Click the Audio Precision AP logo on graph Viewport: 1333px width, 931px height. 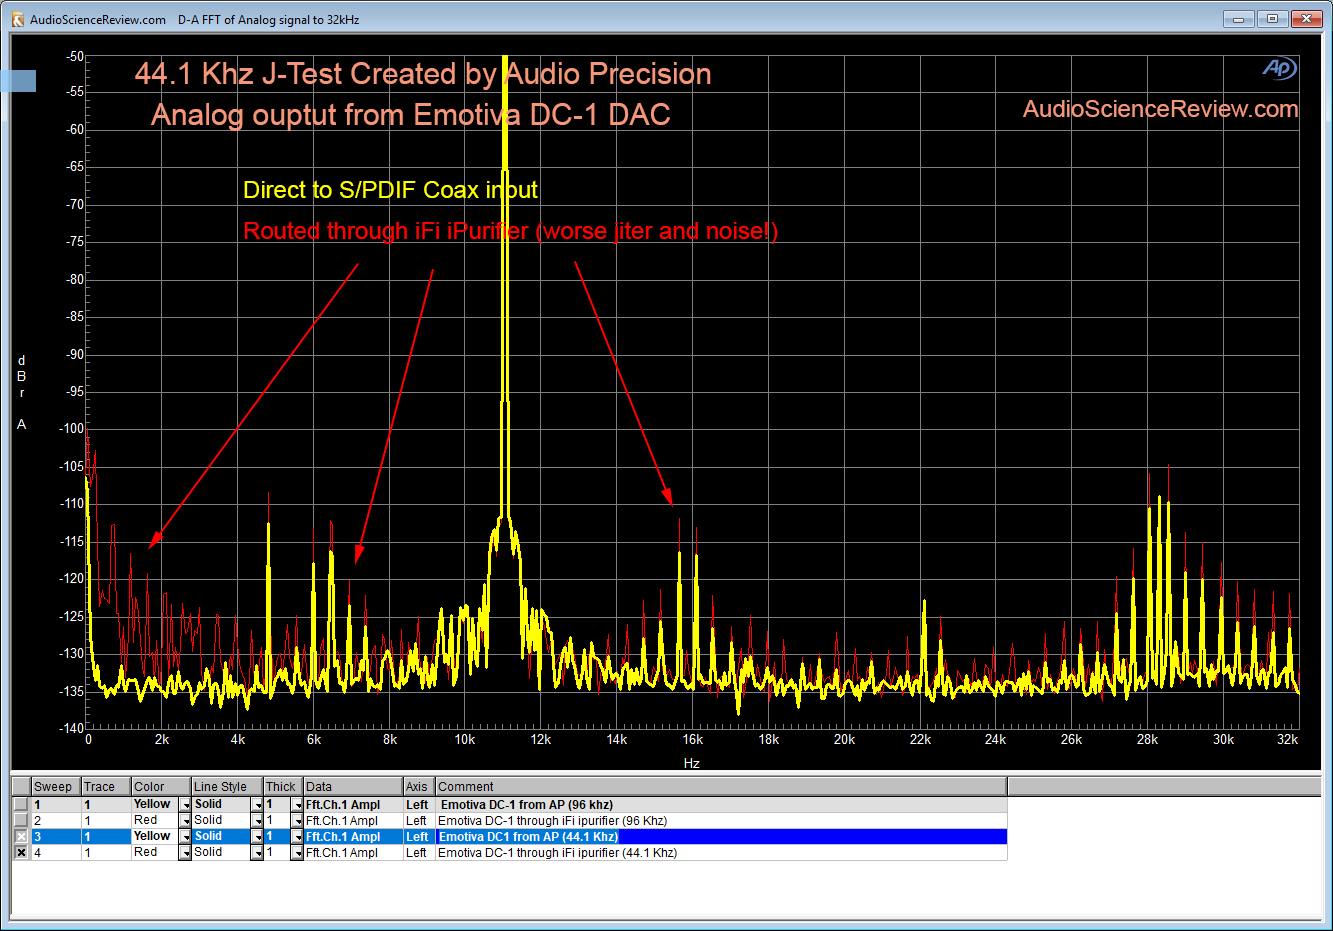(1279, 68)
